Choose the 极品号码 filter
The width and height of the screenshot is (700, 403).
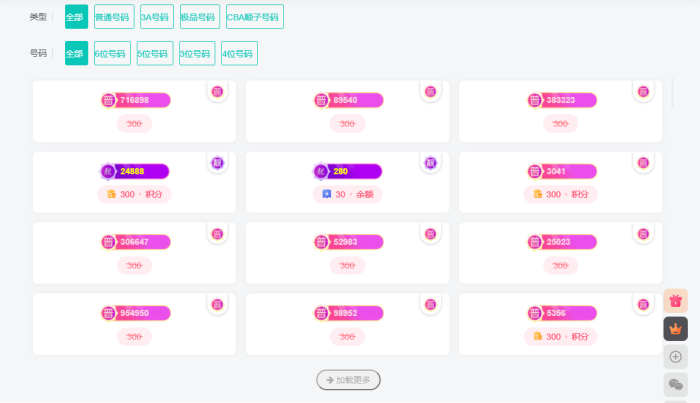pos(199,17)
